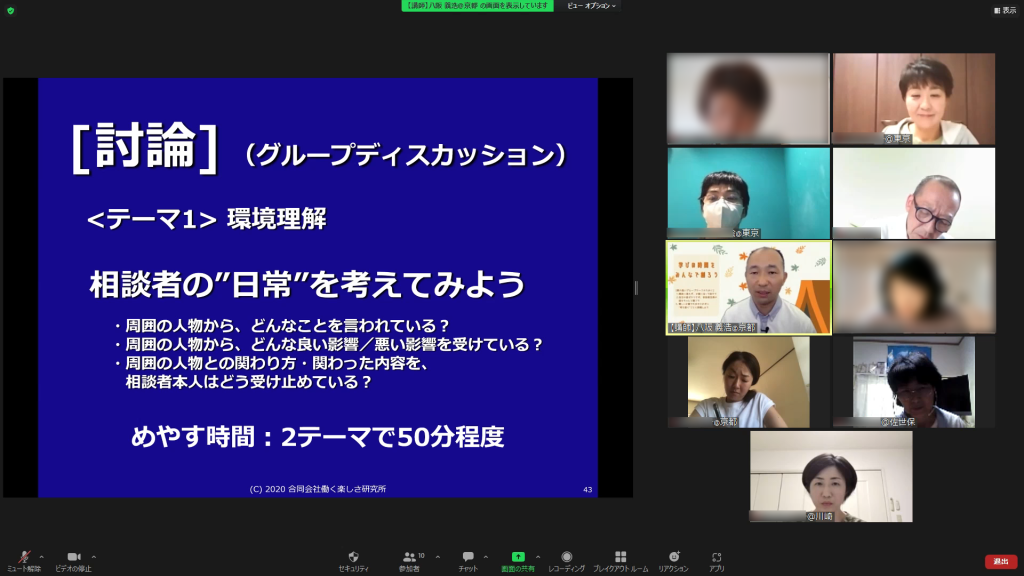The image size is (1024, 576).
Task: Select the highlighted lecturer's video tile
Action: tap(749, 287)
